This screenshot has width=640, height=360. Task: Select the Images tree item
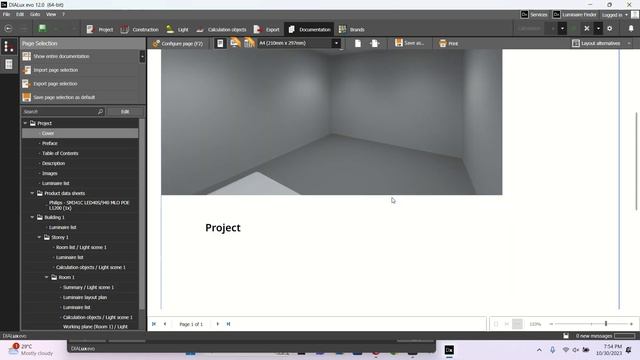click(50, 173)
